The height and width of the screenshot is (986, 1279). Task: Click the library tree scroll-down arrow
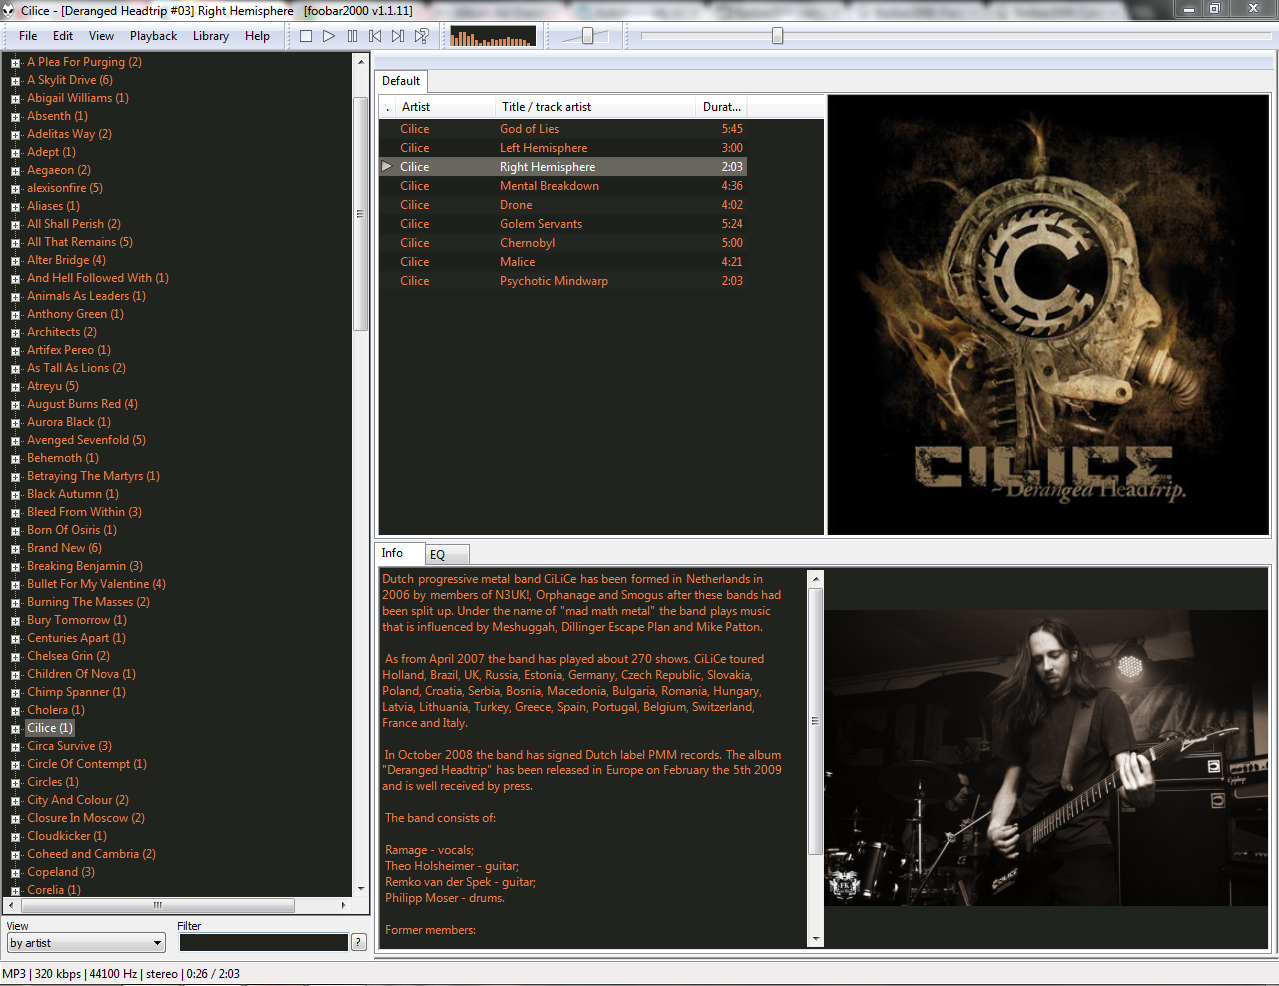coord(361,888)
